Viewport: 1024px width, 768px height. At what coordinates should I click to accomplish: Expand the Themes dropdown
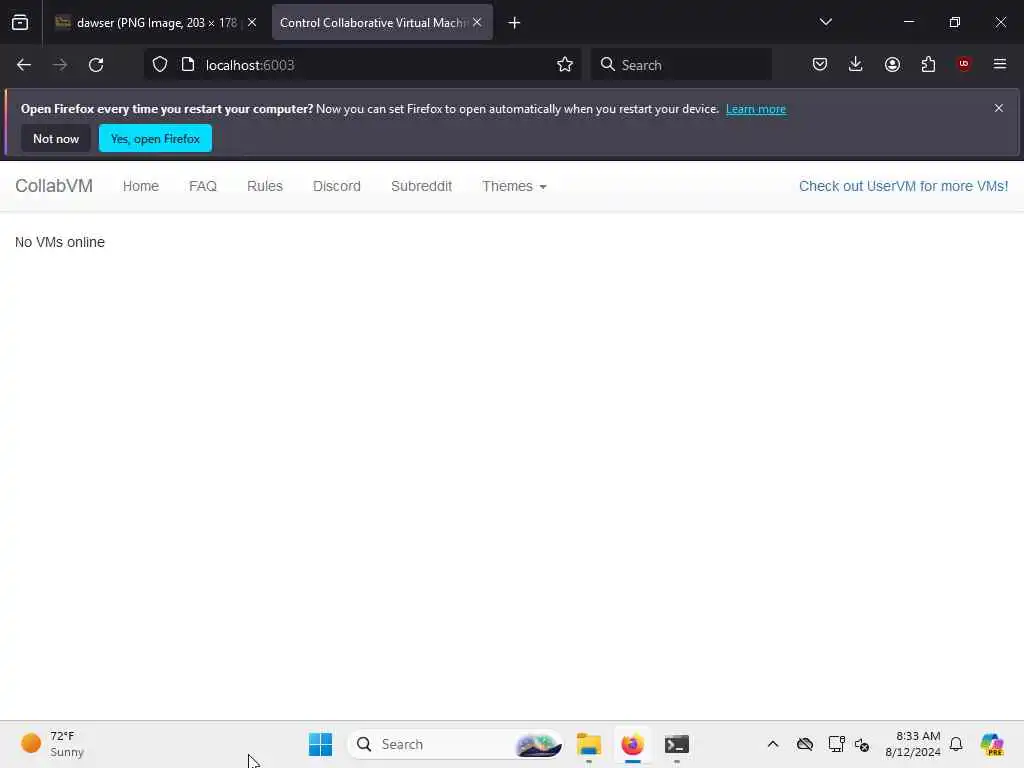(x=514, y=186)
